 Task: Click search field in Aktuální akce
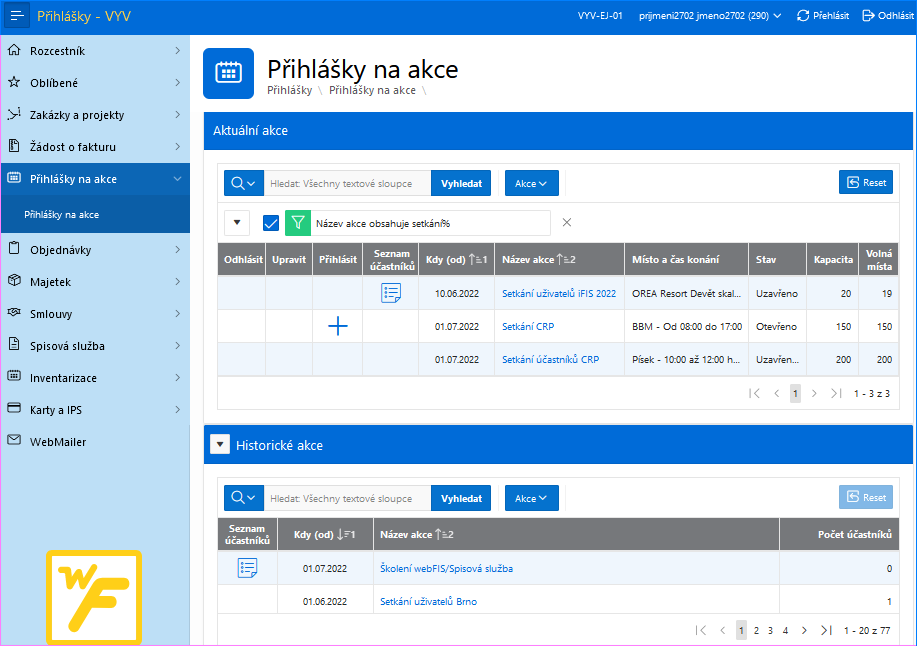tap(347, 184)
